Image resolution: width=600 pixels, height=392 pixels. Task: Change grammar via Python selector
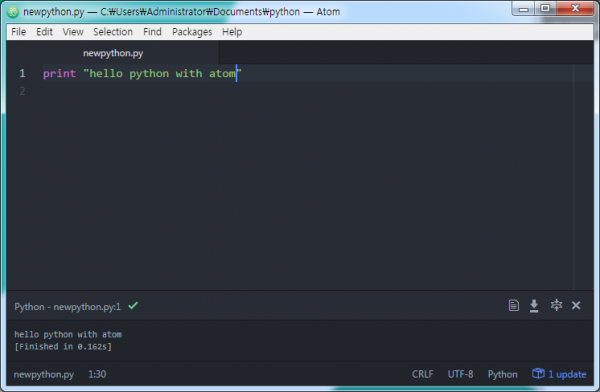[502, 374]
